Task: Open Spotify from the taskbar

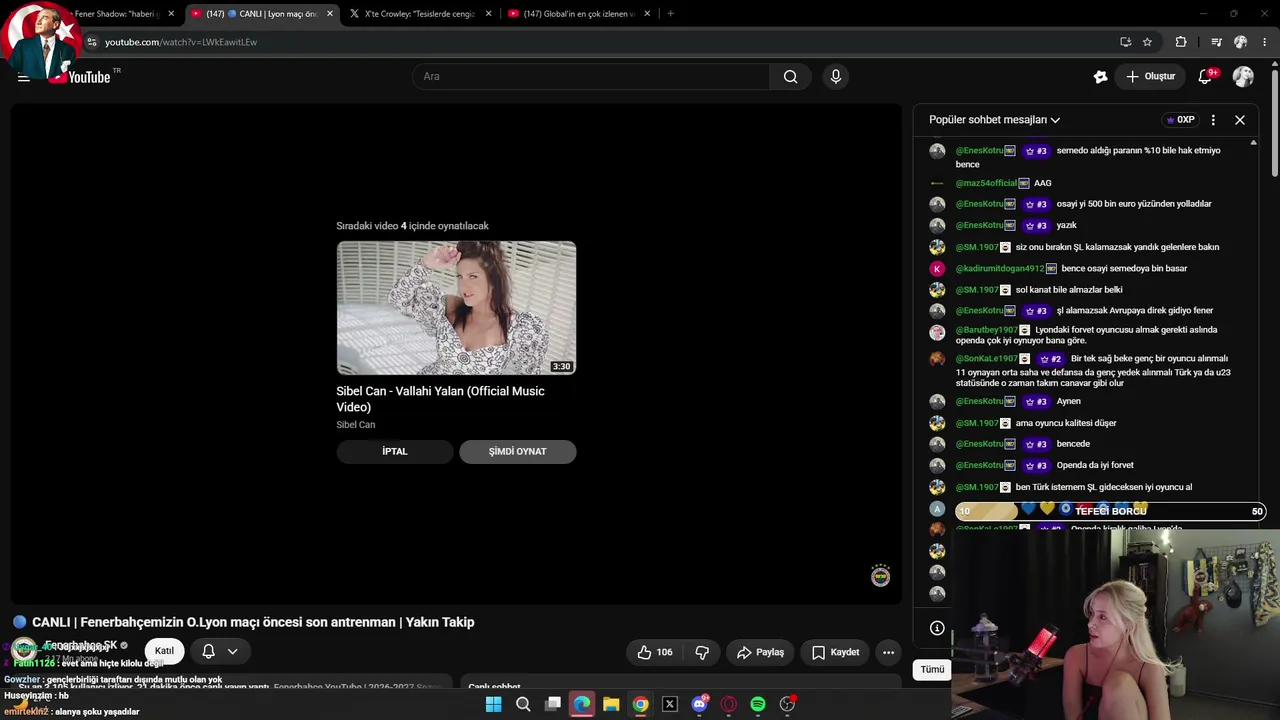Action: point(758,704)
